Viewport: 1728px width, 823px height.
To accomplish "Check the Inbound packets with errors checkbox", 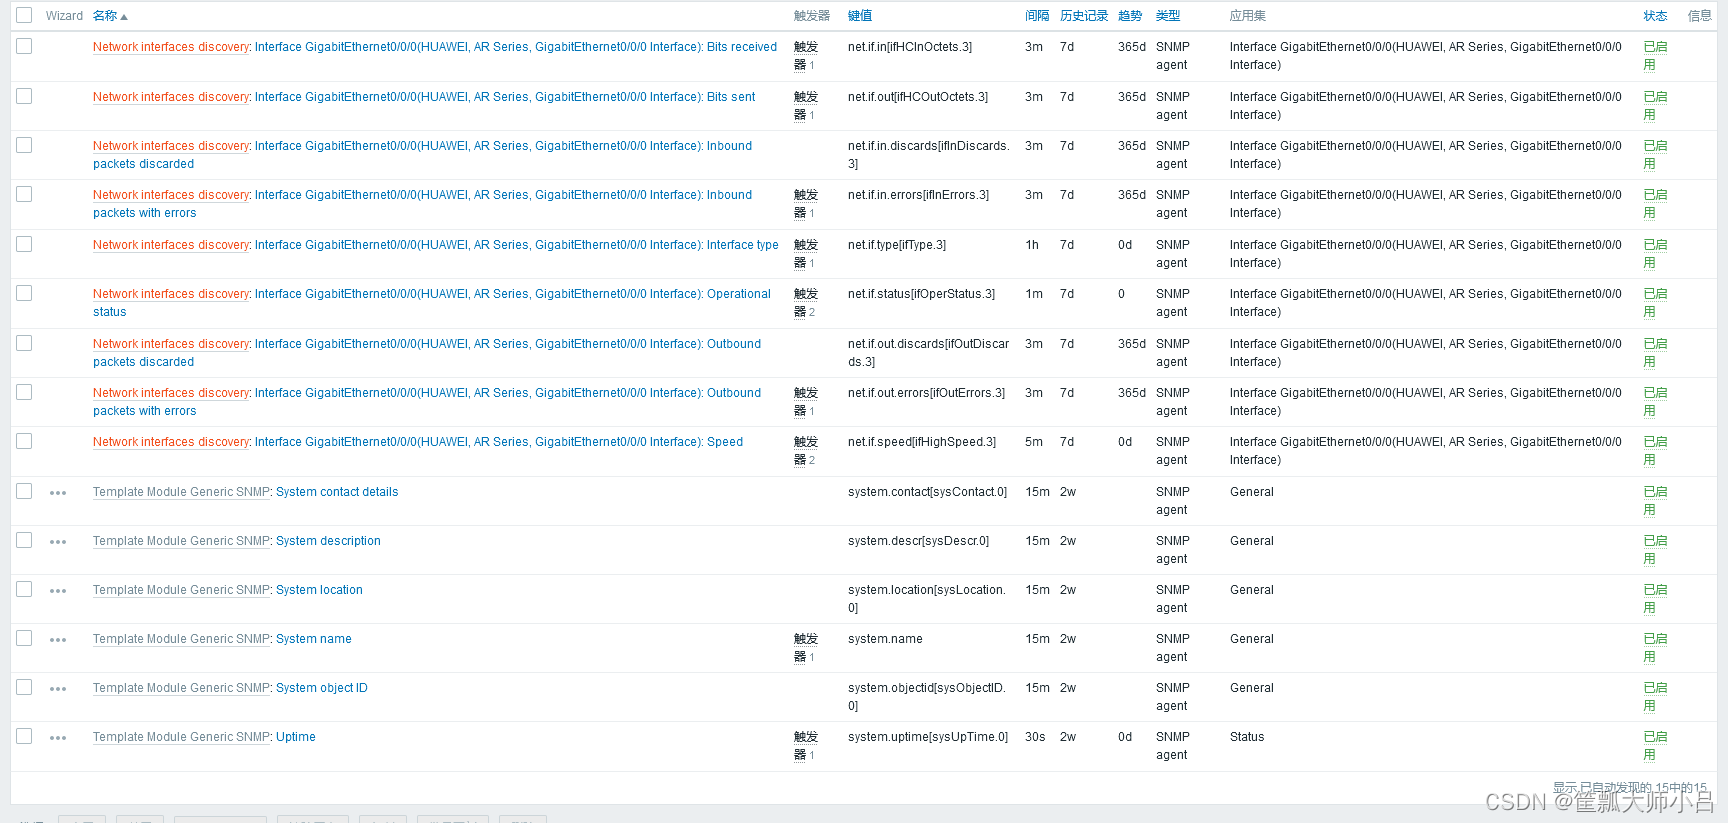I will (x=24, y=194).
